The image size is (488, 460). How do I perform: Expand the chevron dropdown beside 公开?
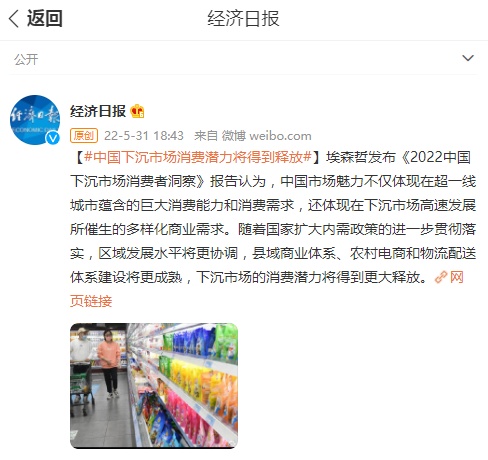[x=468, y=58]
